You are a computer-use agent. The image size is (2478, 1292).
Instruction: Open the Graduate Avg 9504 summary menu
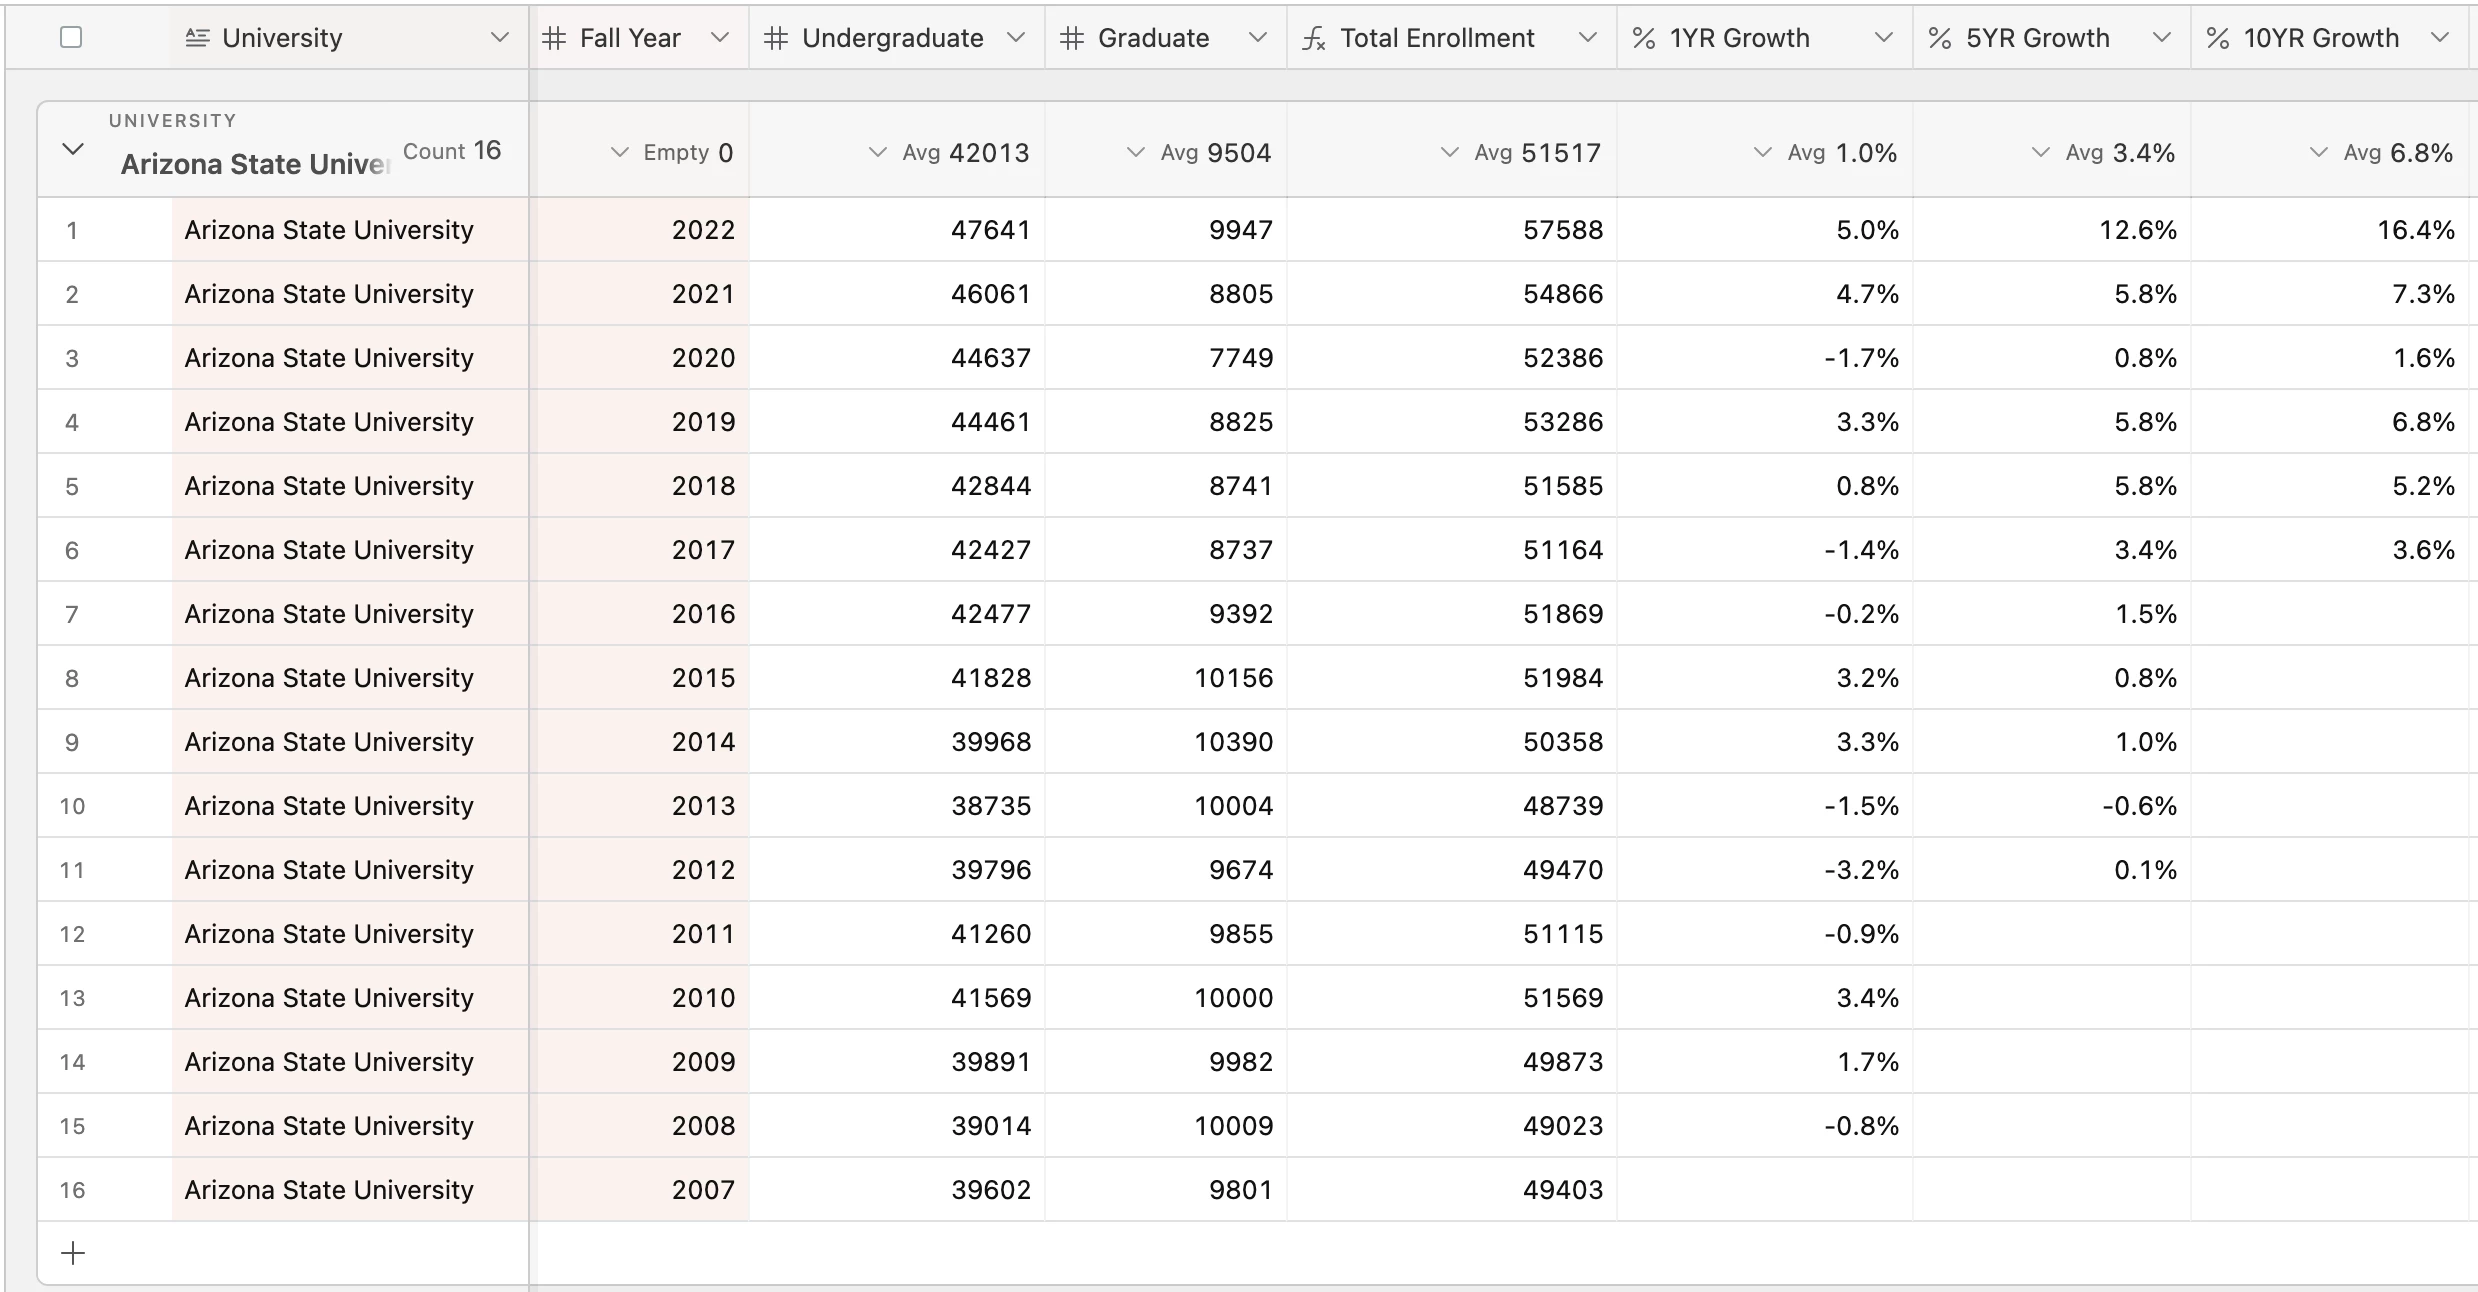(1200, 153)
